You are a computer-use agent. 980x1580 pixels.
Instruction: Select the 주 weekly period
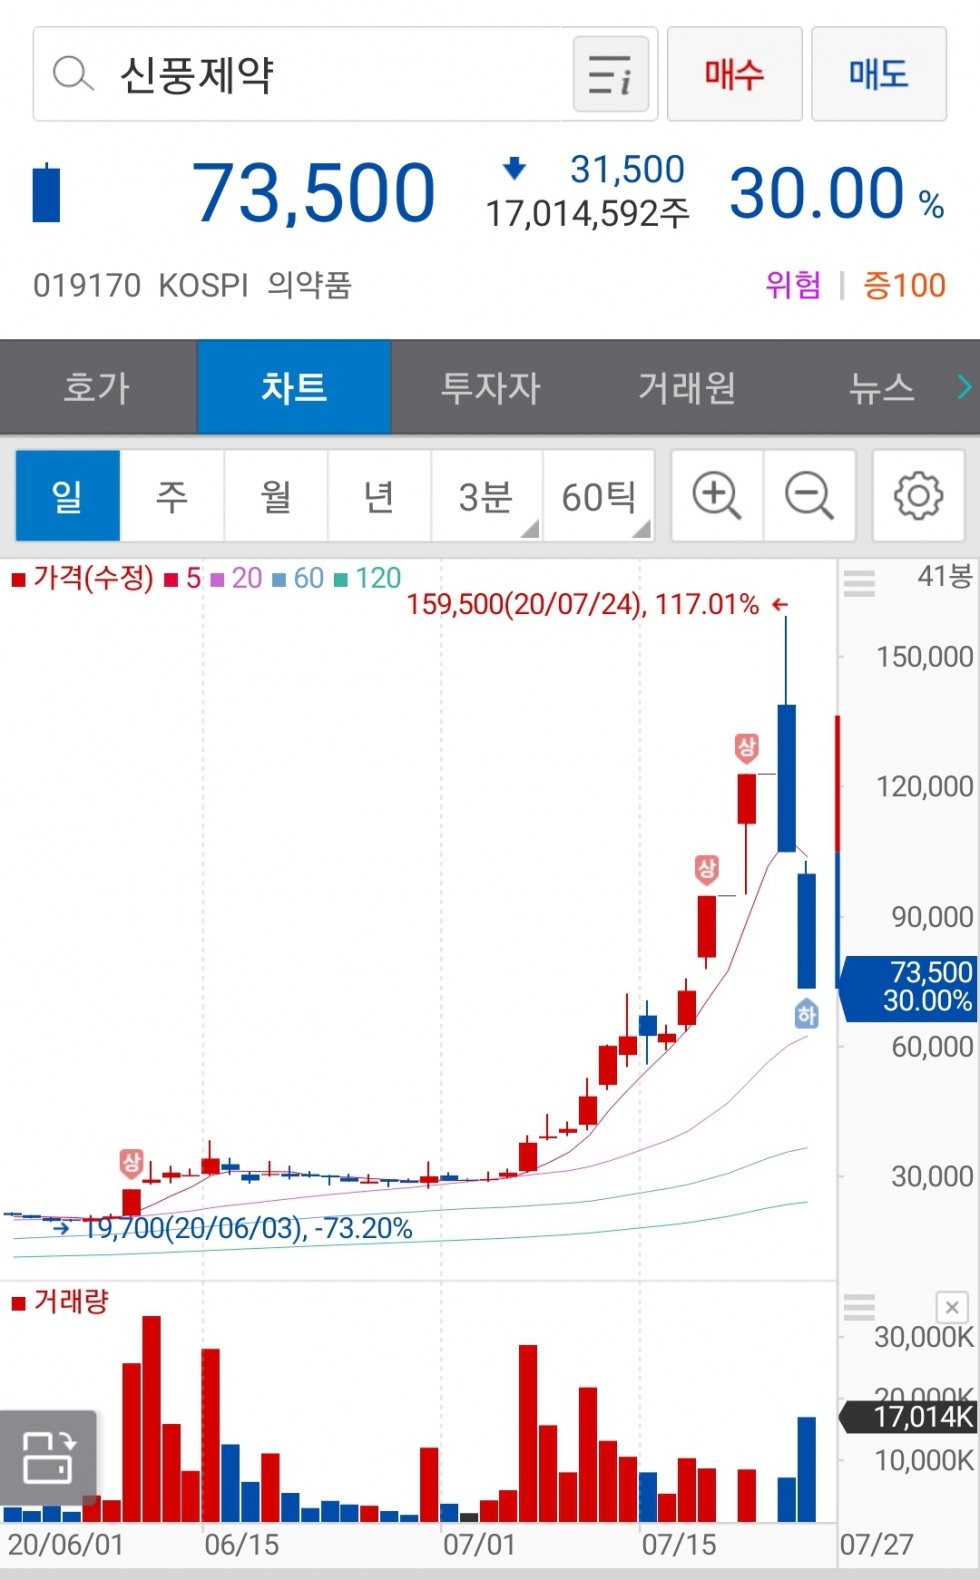[172, 496]
